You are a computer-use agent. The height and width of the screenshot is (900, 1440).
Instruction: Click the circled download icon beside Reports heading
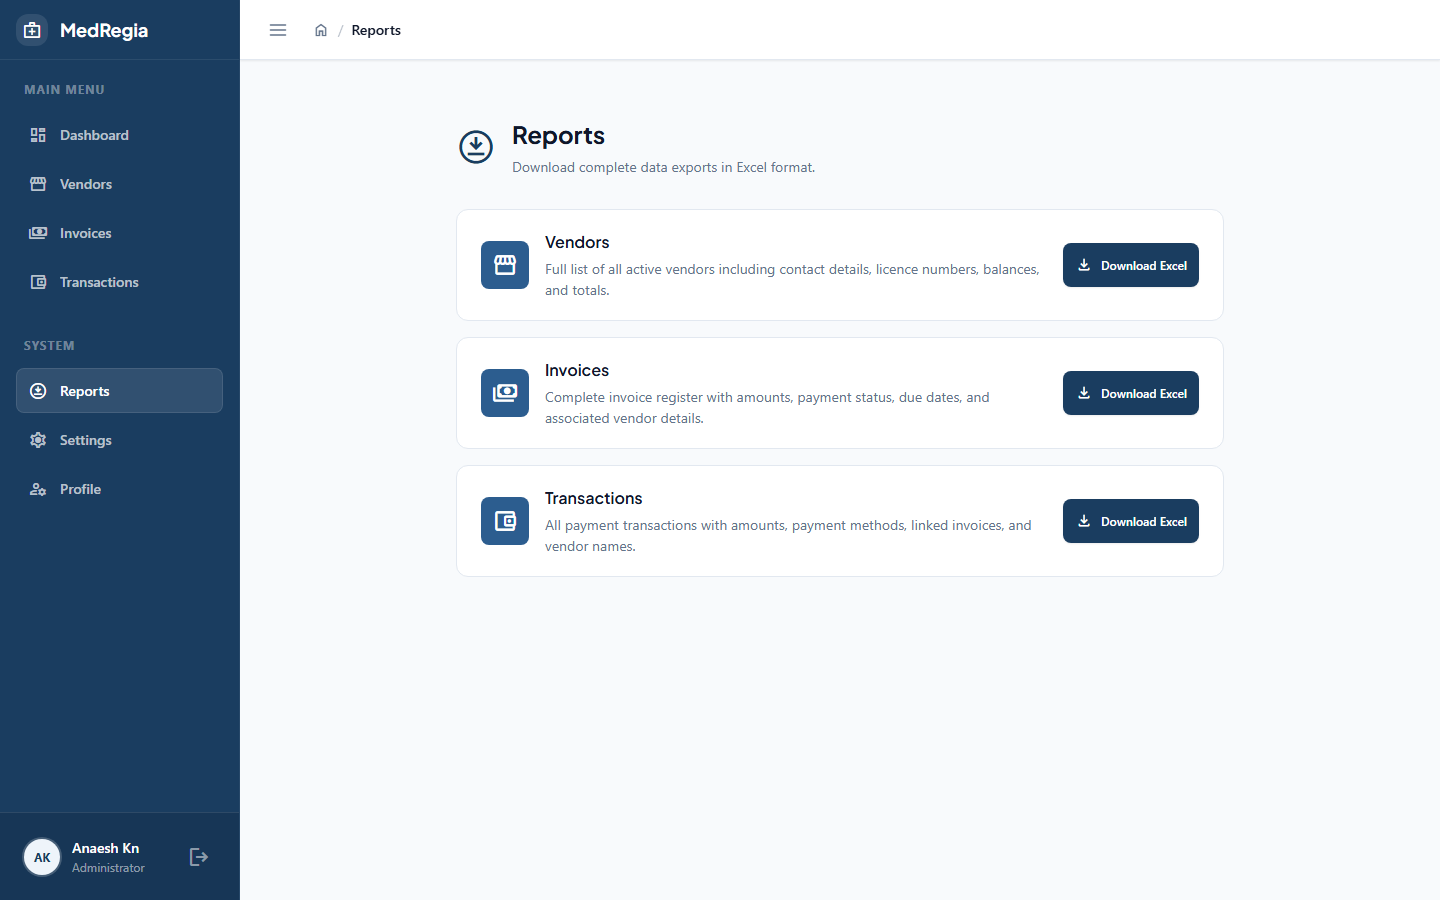(476, 147)
